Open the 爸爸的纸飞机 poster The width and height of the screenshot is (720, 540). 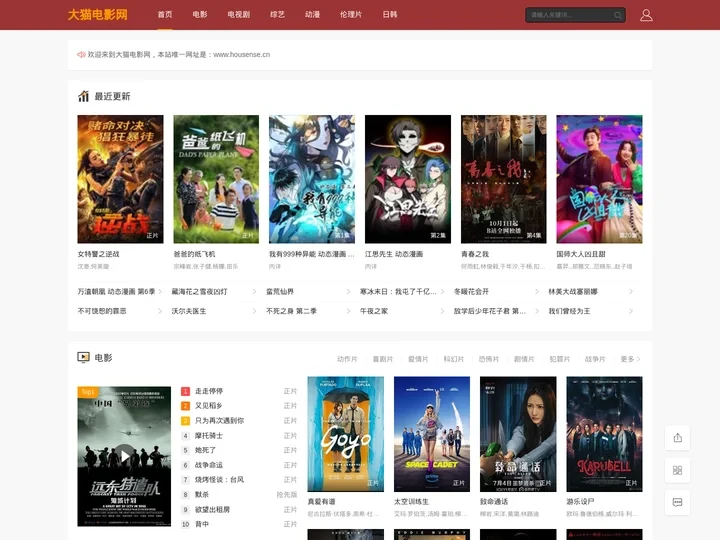216,179
